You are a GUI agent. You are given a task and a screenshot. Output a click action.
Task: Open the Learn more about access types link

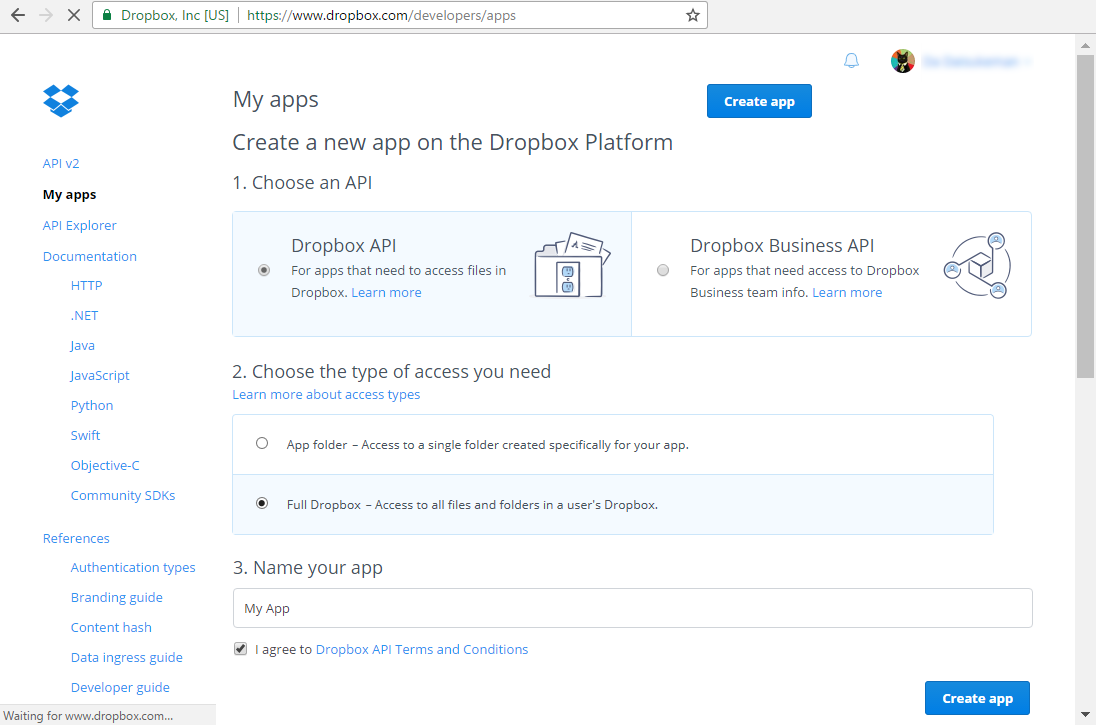[326, 394]
